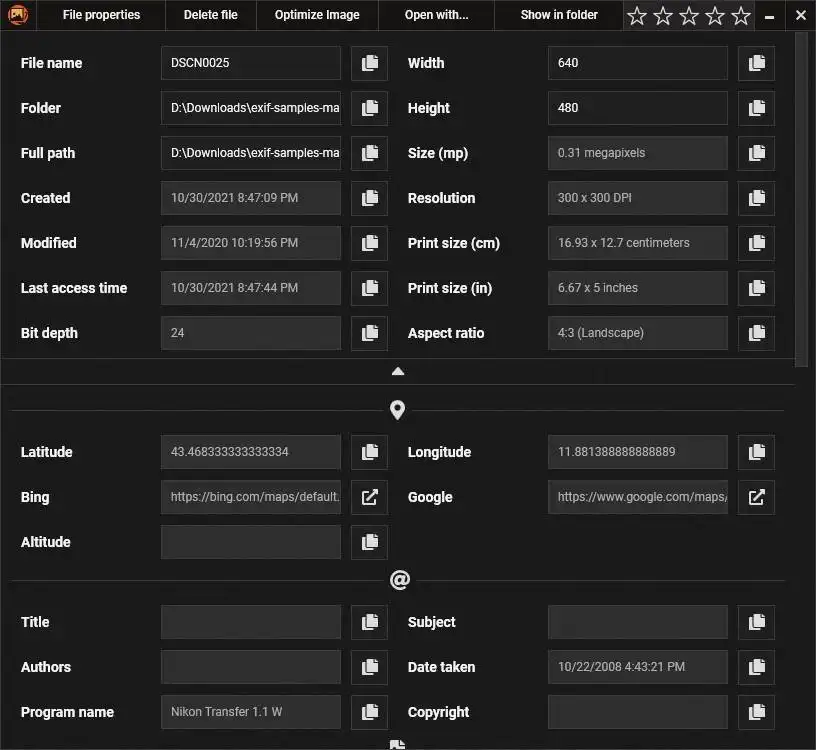
Task: Copy the File name value
Action: pyautogui.click(x=369, y=63)
